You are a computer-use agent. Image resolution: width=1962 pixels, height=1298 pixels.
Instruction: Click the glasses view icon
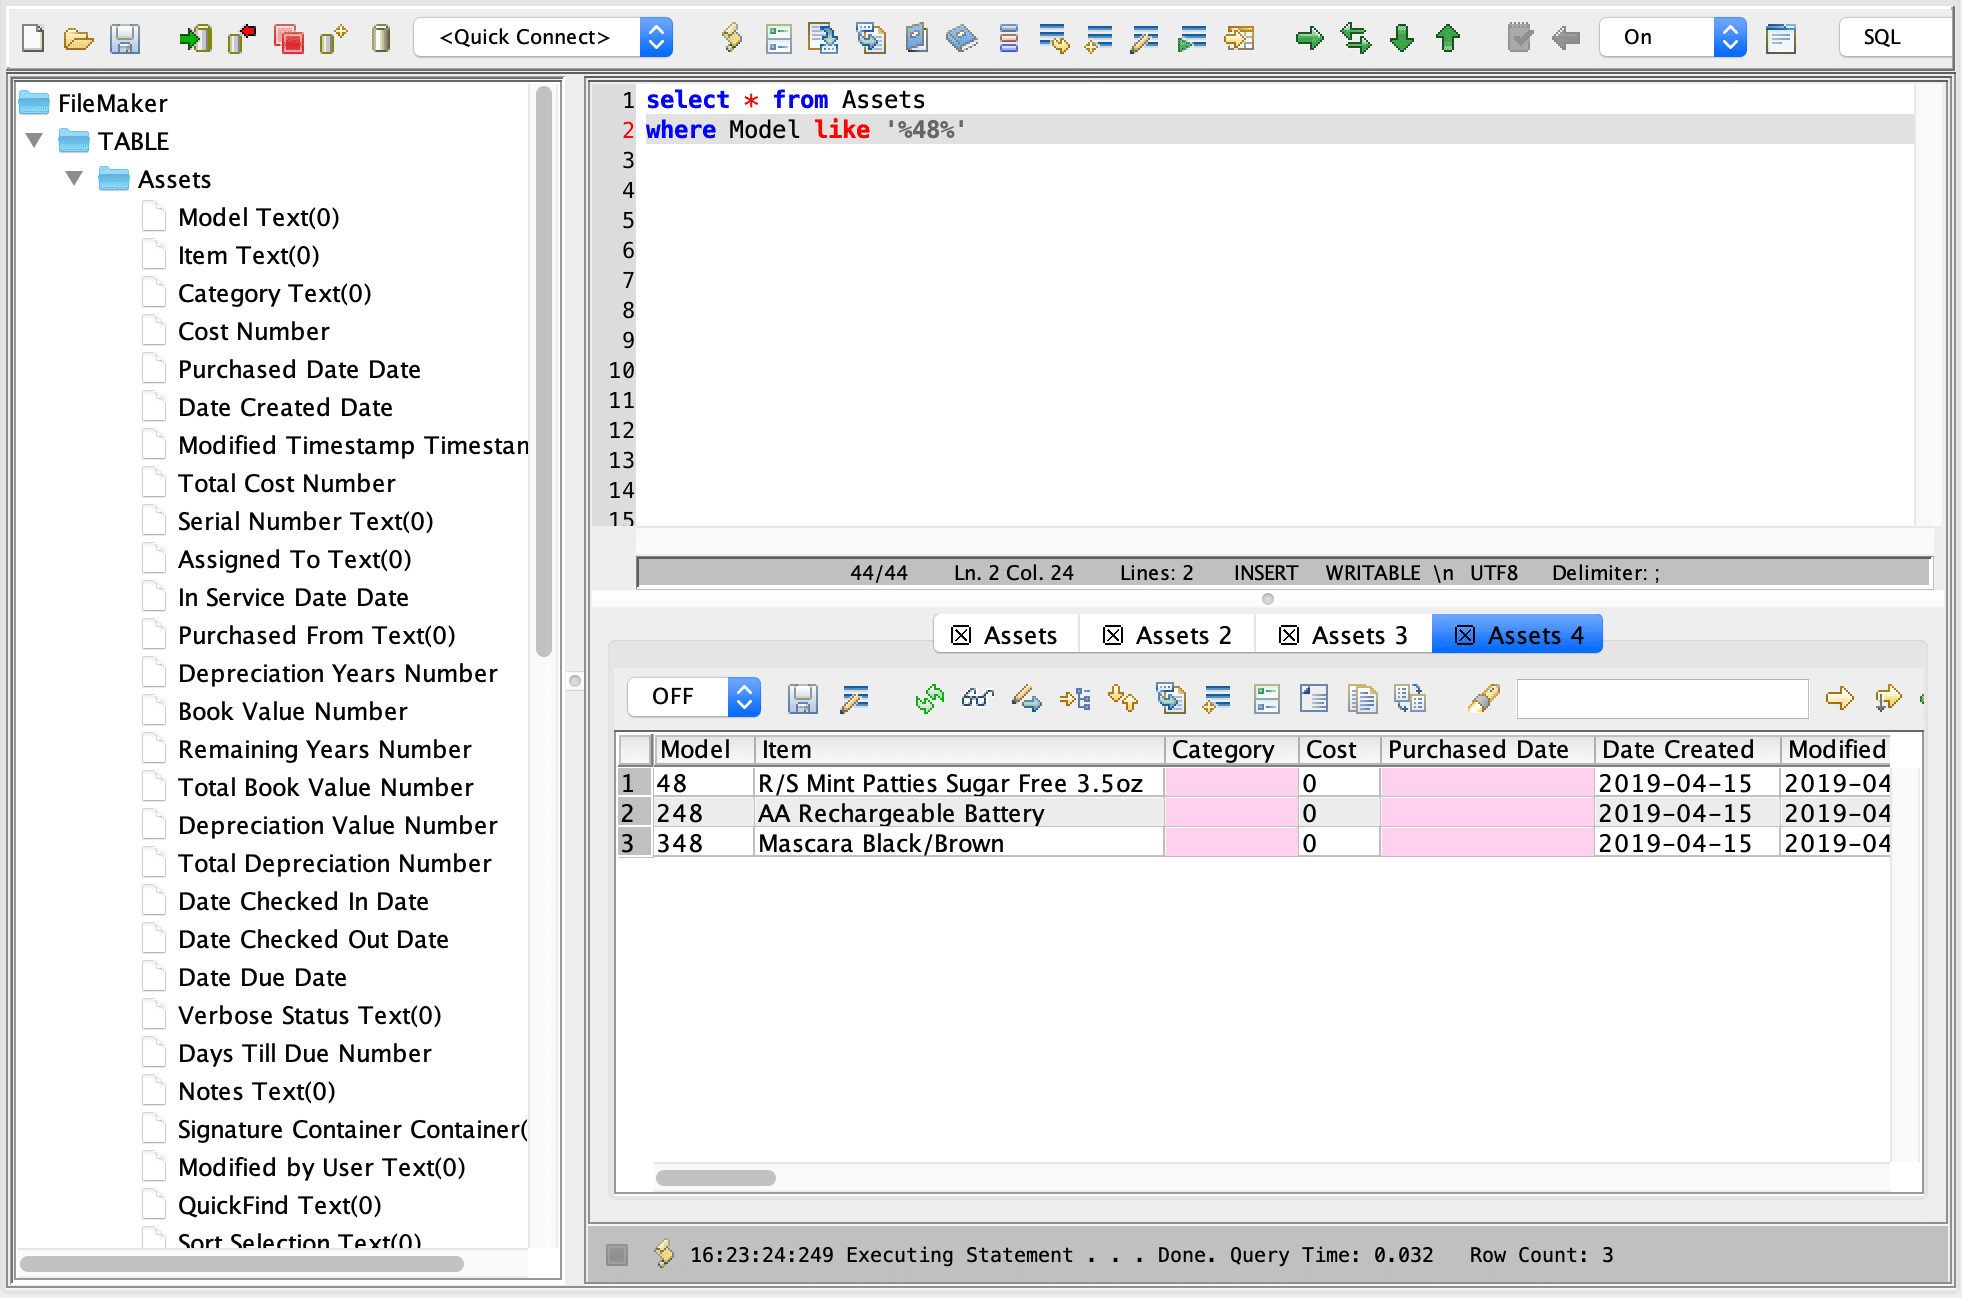[x=978, y=698]
